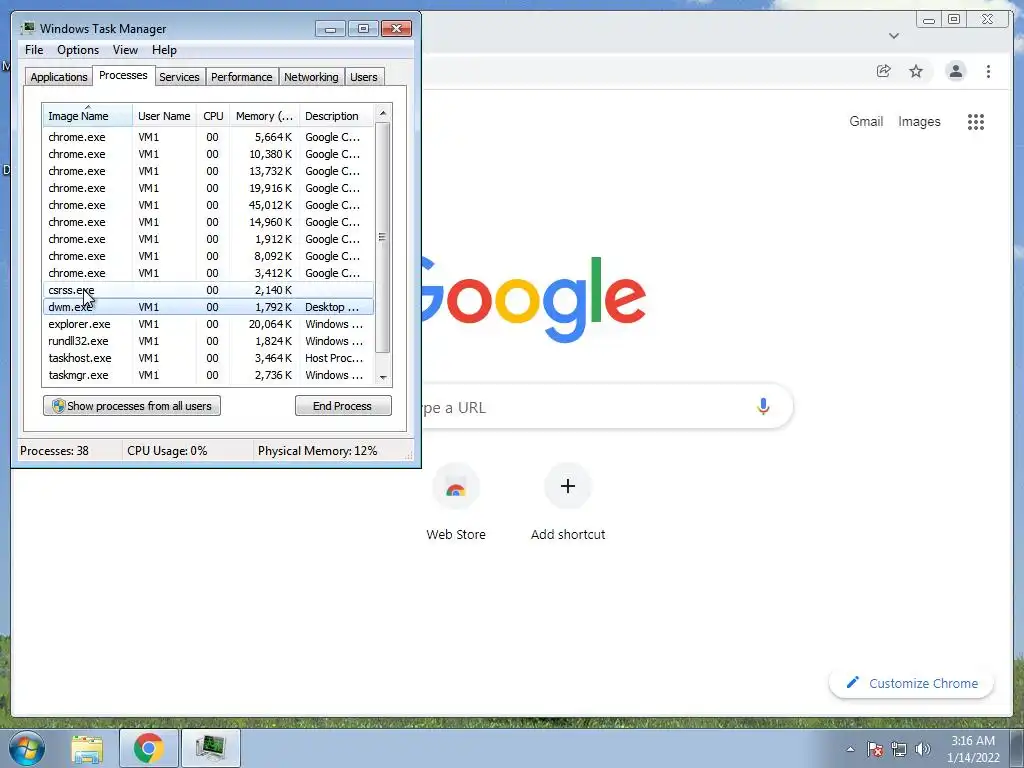Click the process list scroll up arrow
Viewport: 1024px width, 768px height.
383,114
